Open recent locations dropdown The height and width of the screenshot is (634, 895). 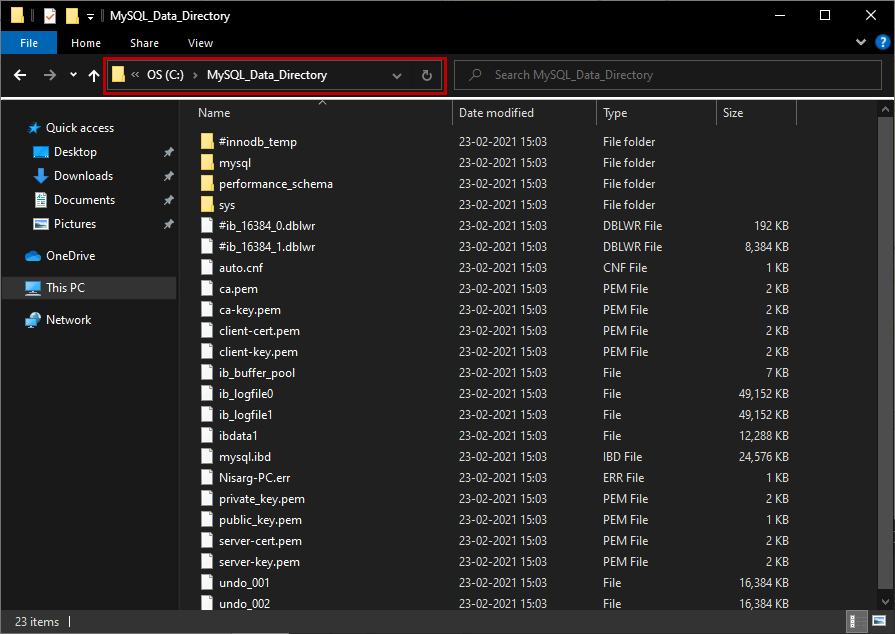tap(73, 75)
